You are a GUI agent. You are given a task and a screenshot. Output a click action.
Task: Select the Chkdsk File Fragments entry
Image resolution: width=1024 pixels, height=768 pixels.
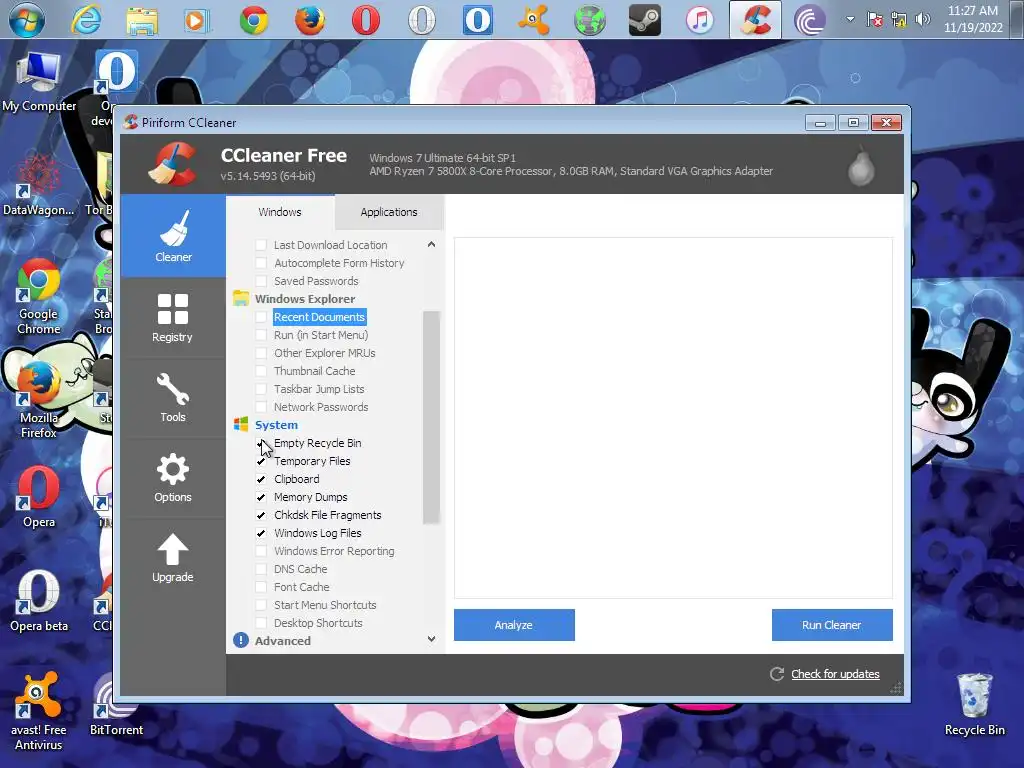pyautogui.click(x=327, y=515)
